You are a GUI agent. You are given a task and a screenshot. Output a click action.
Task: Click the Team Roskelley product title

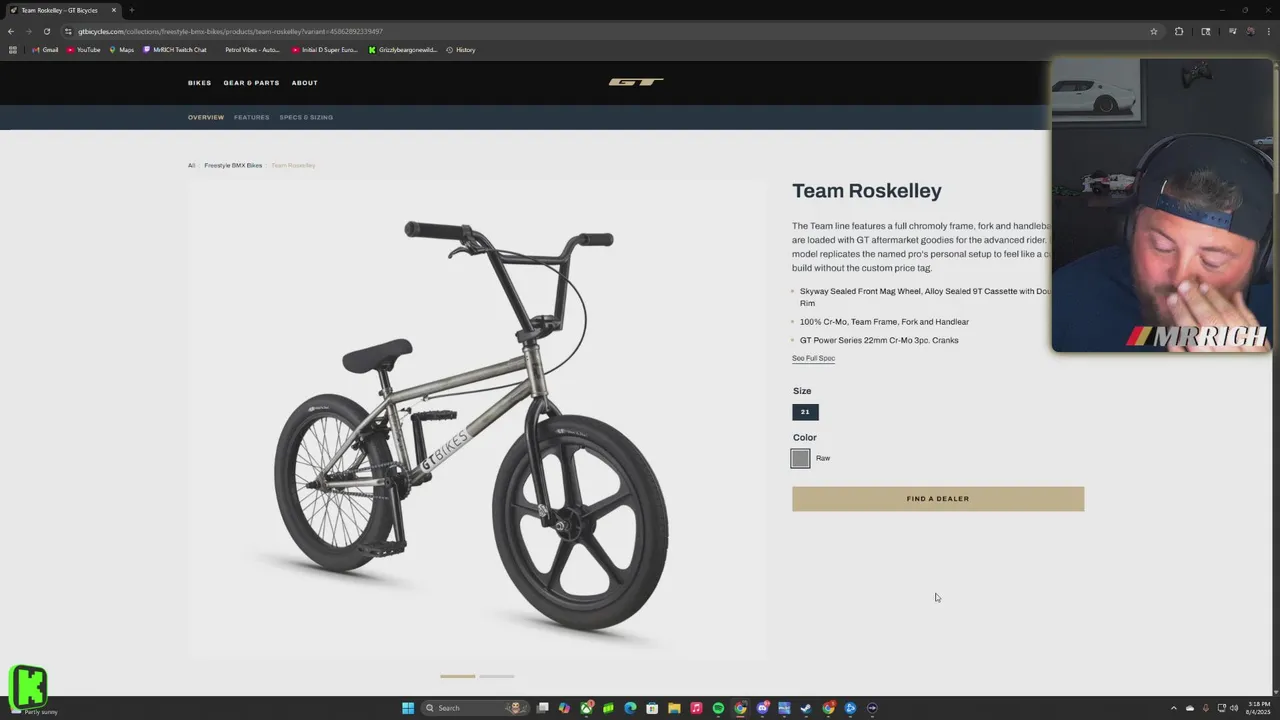[867, 190]
